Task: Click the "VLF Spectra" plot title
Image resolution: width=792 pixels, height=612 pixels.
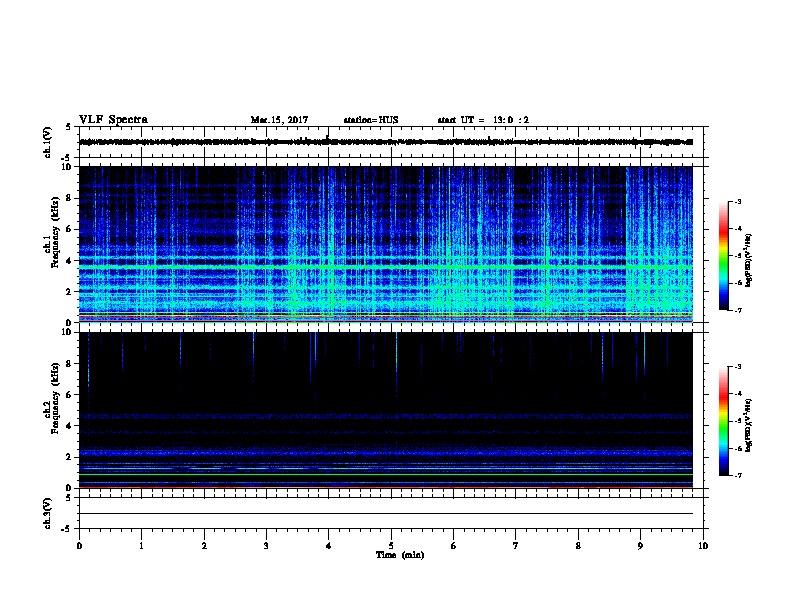Action: click(x=113, y=119)
